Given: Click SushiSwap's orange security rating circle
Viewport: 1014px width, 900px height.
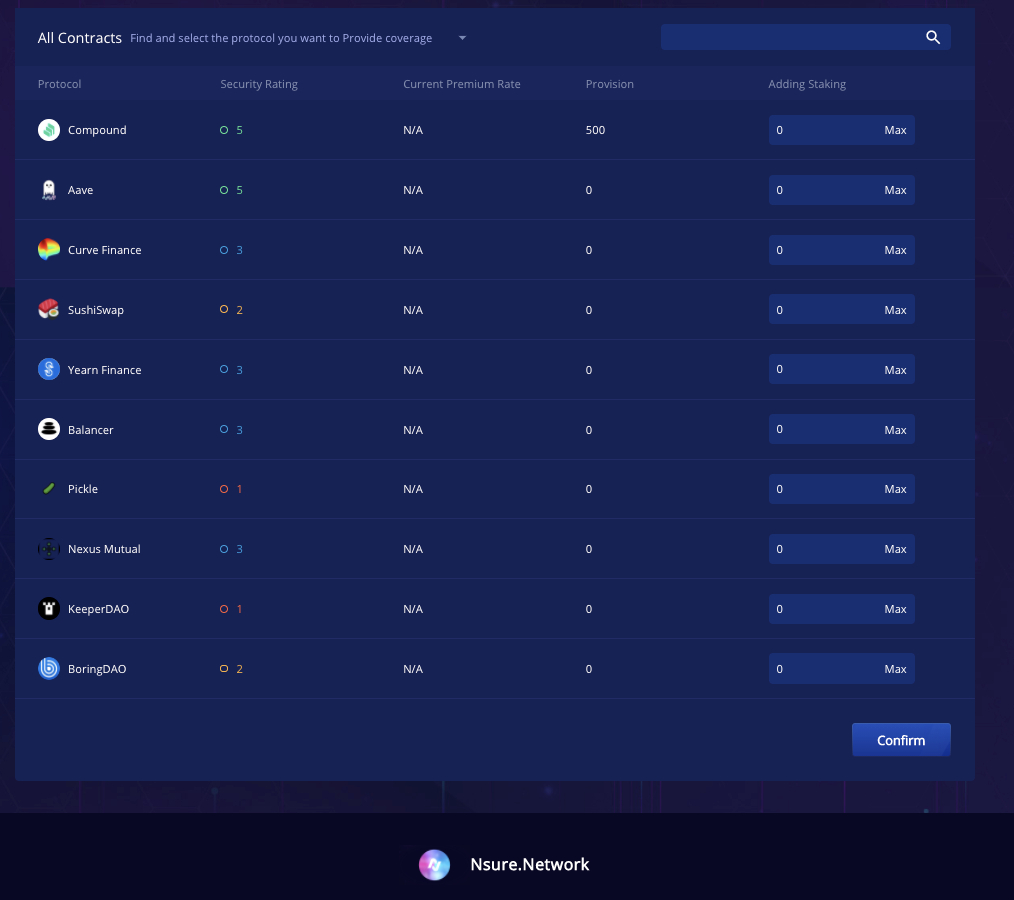Looking at the screenshot, I should [x=224, y=309].
